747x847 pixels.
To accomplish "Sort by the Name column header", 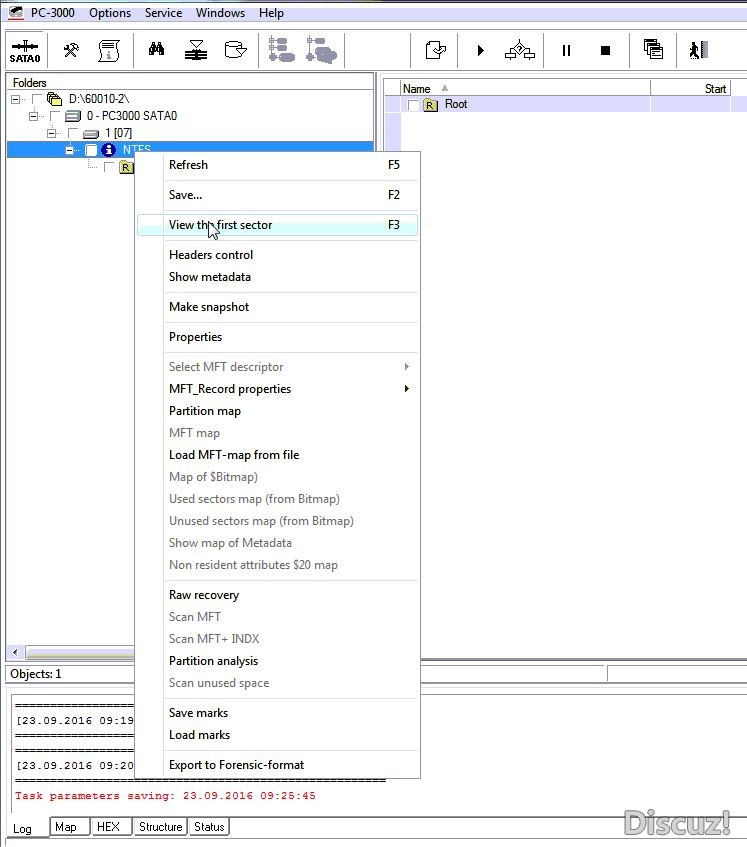I will pos(525,89).
